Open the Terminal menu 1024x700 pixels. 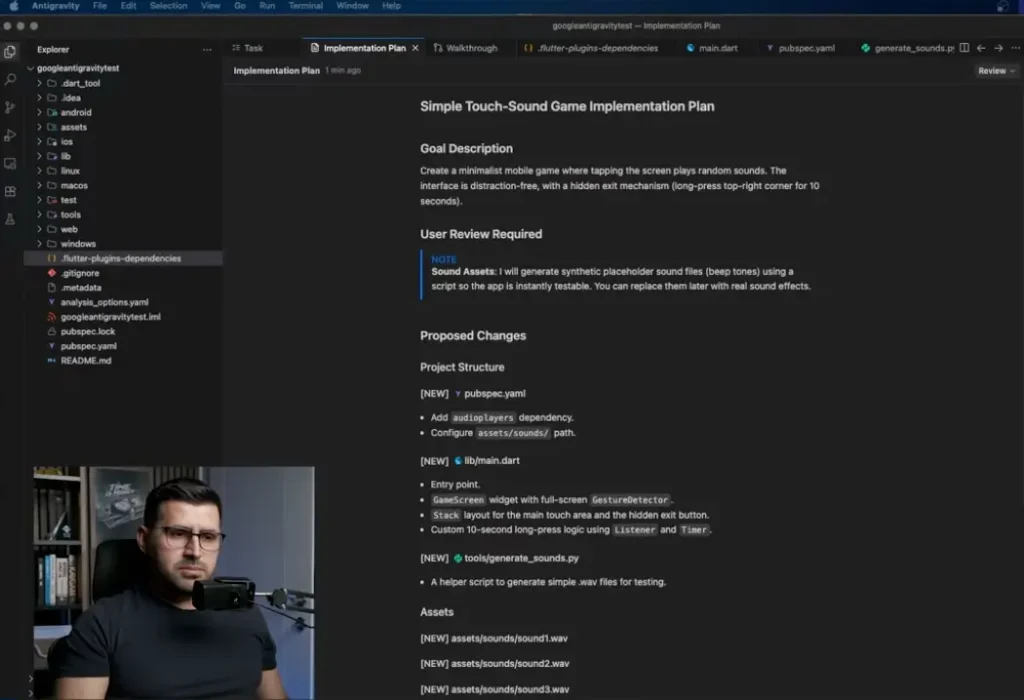[x=305, y=6]
